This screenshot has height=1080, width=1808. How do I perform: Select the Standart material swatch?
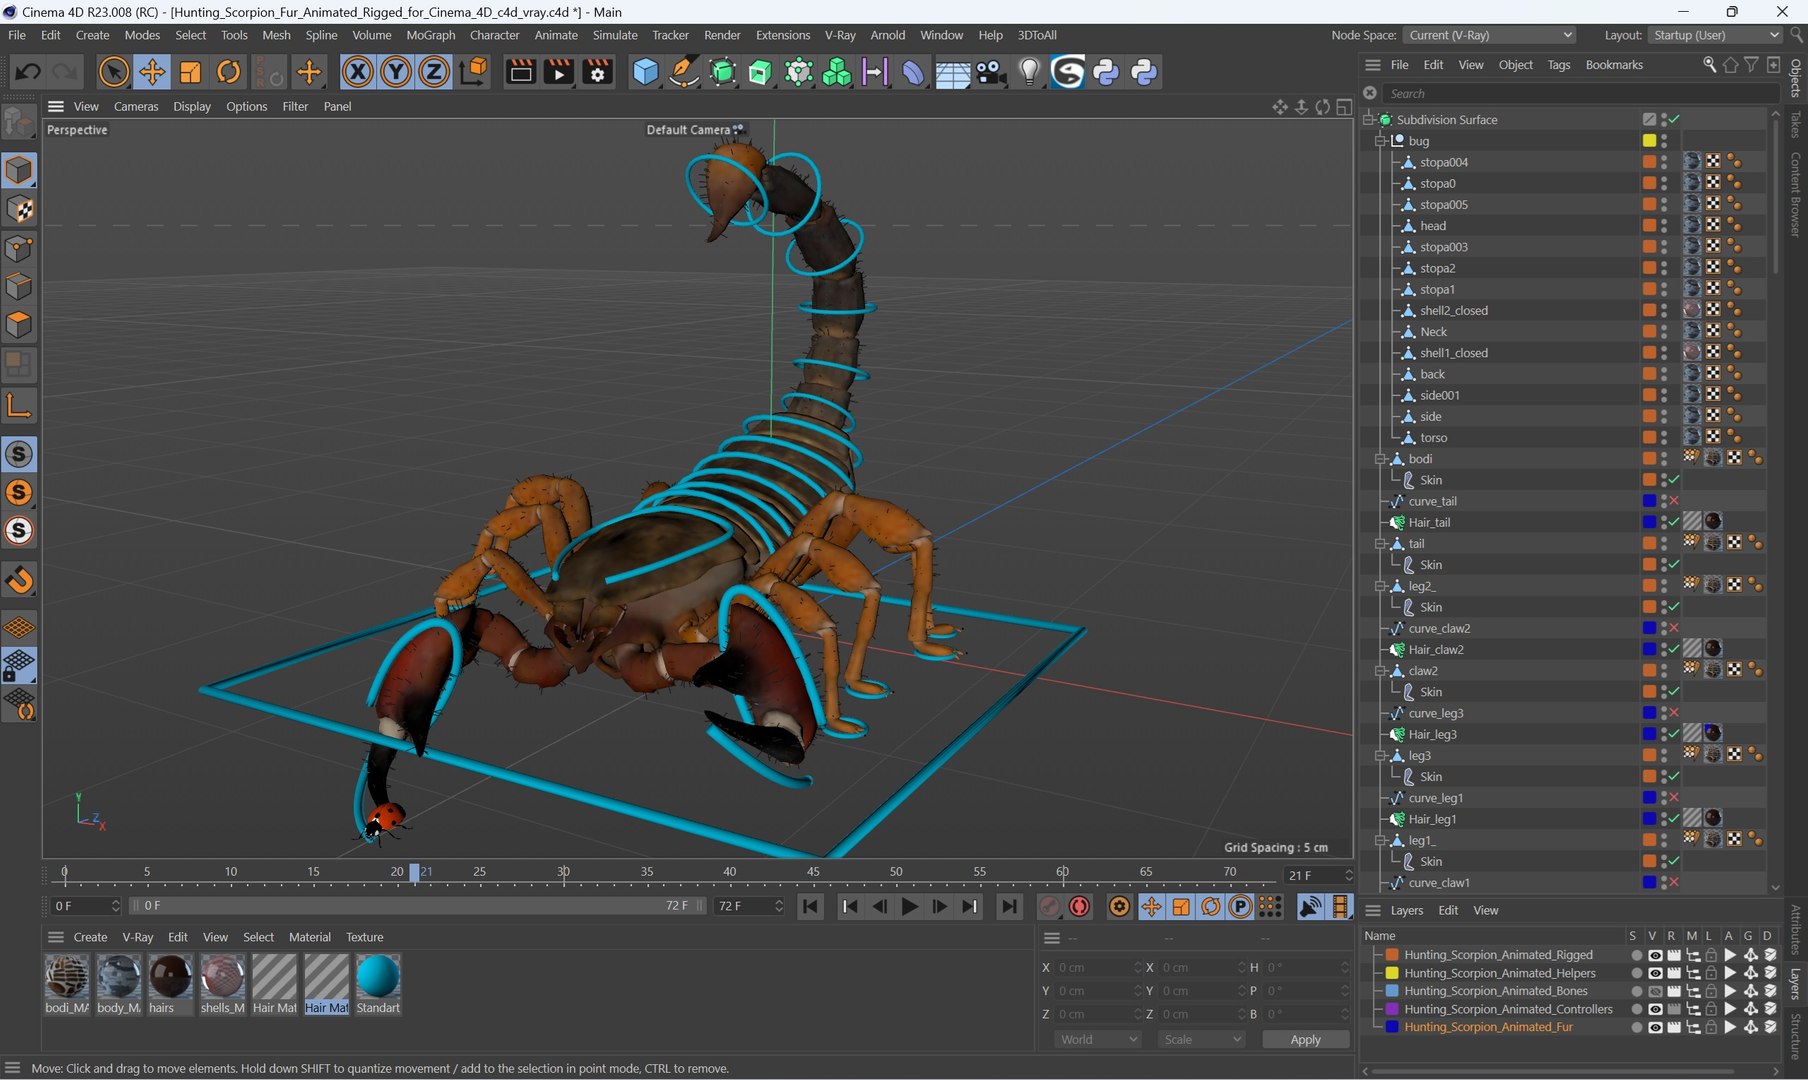[x=378, y=977]
